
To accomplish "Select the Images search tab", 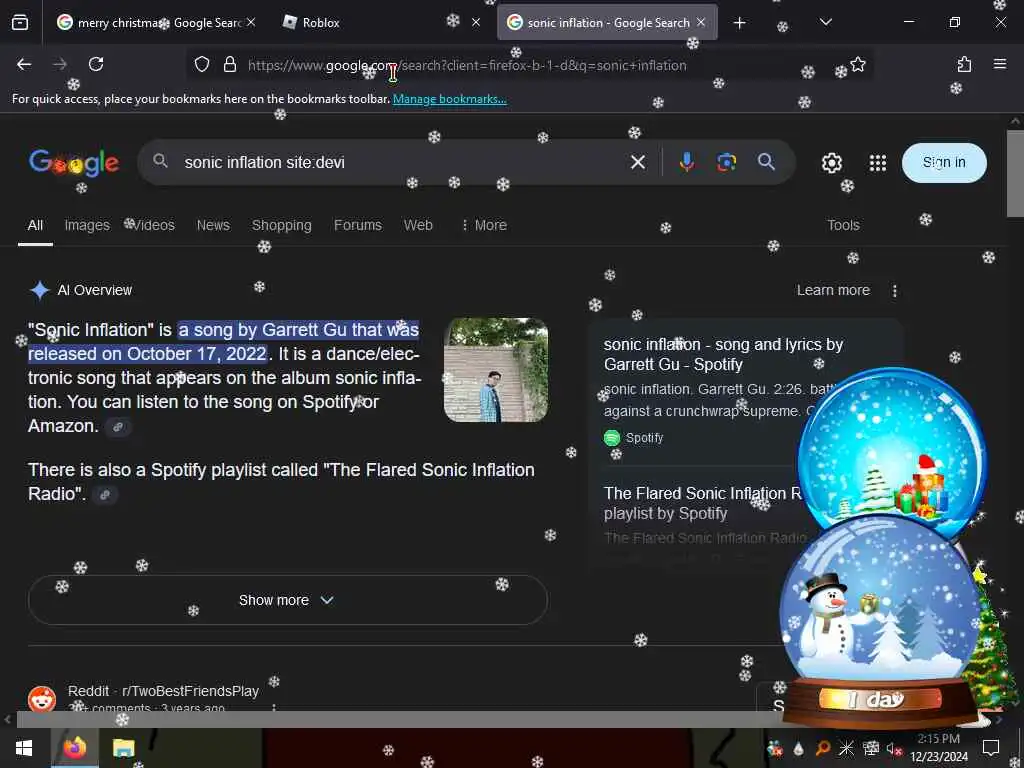I will click(87, 225).
